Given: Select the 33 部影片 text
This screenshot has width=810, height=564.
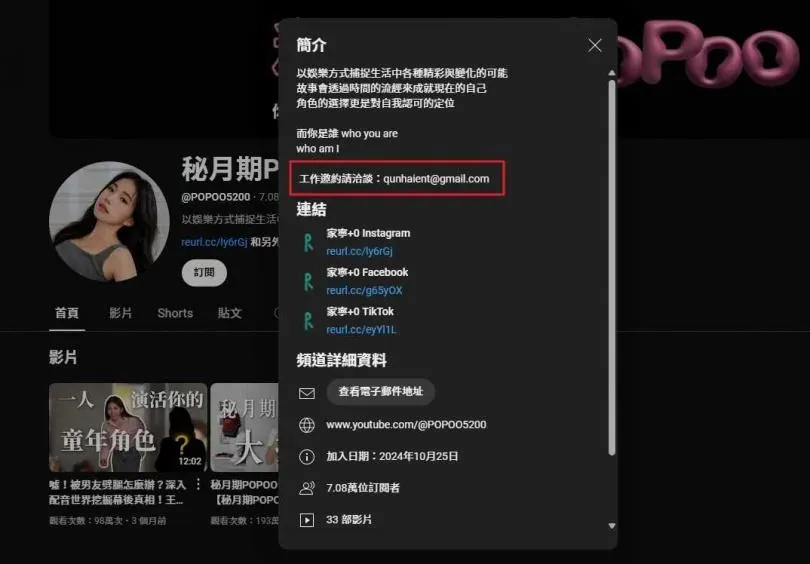Looking at the screenshot, I should pyautogui.click(x=349, y=519).
